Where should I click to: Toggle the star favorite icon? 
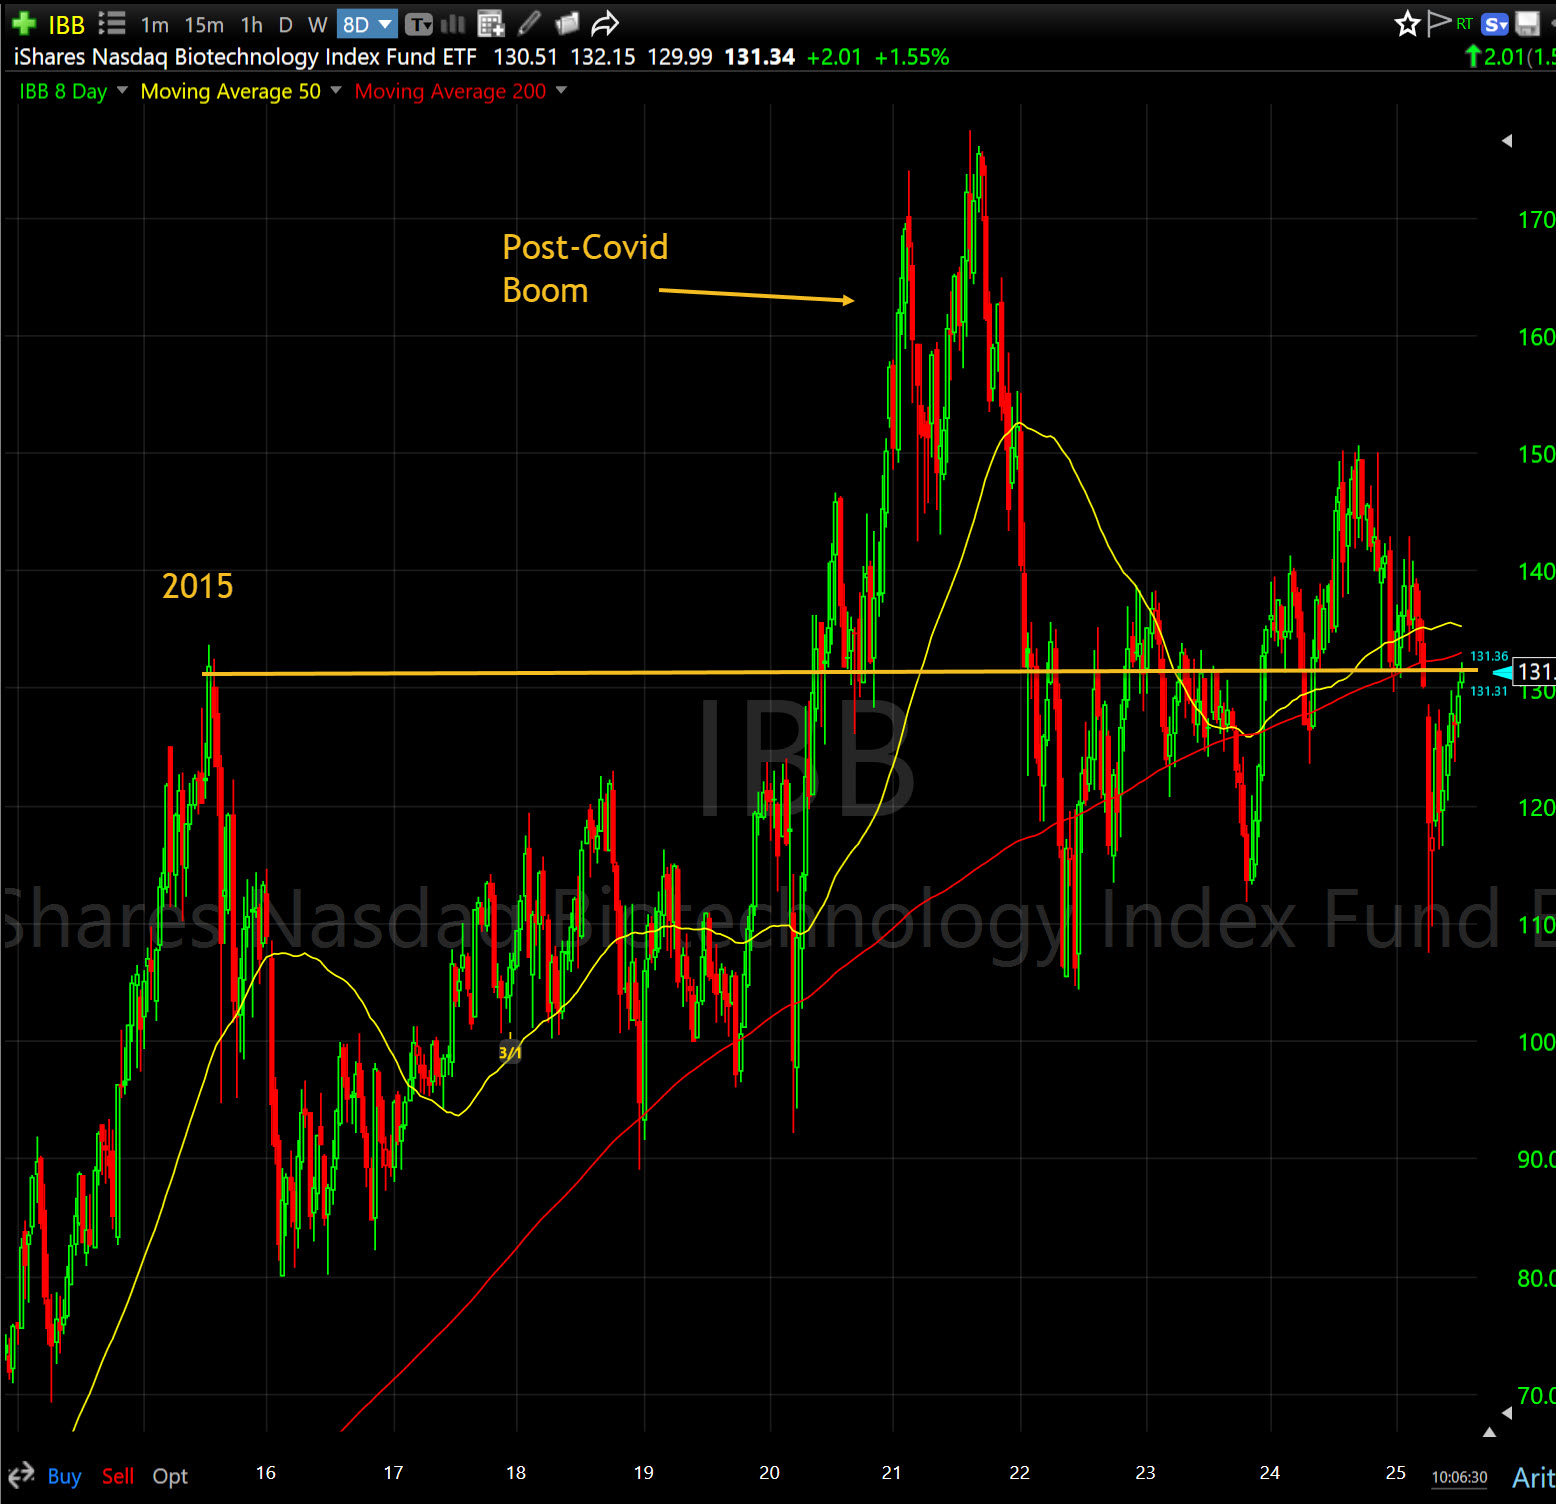coord(1407,24)
